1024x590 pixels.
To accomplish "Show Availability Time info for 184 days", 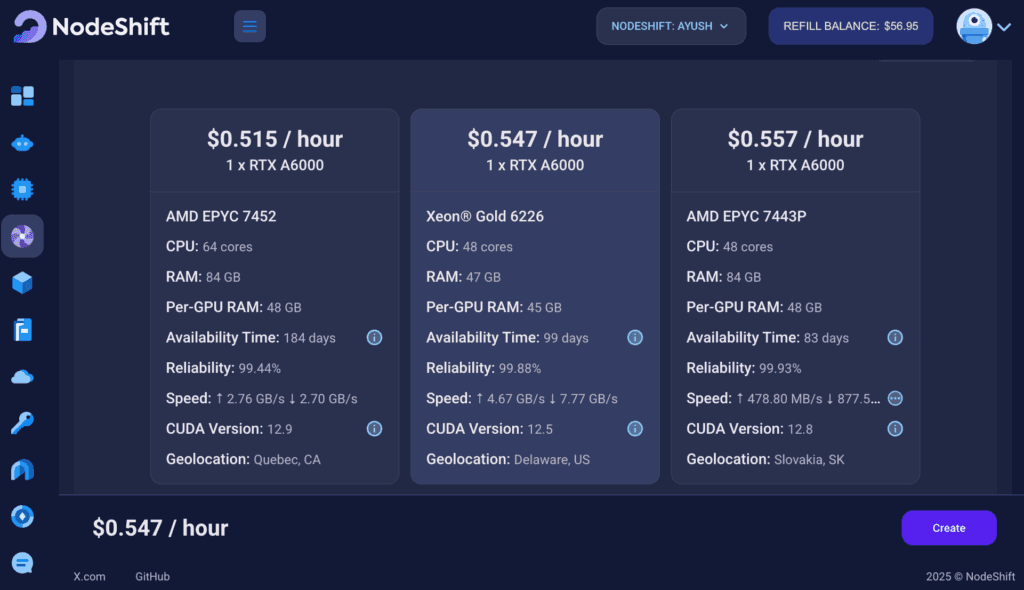I will pyautogui.click(x=374, y=338).
